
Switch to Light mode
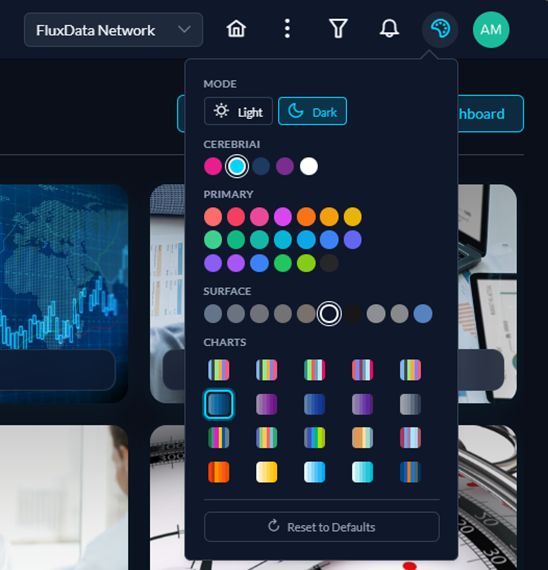click(x=238, y=111)
